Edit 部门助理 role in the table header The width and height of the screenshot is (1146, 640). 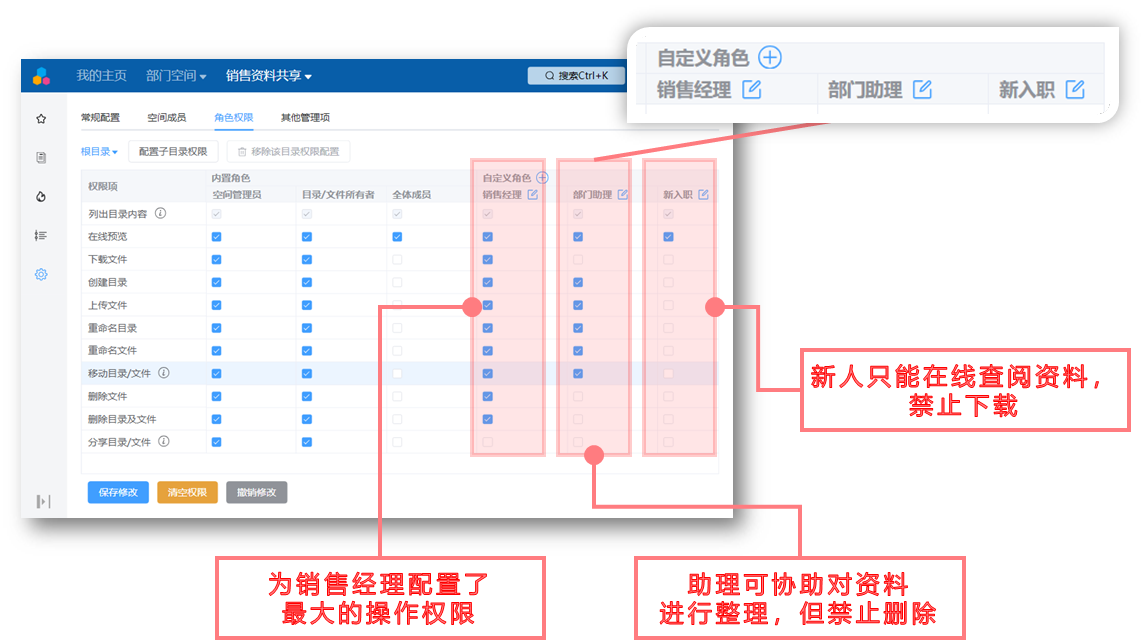pos(623,194)
